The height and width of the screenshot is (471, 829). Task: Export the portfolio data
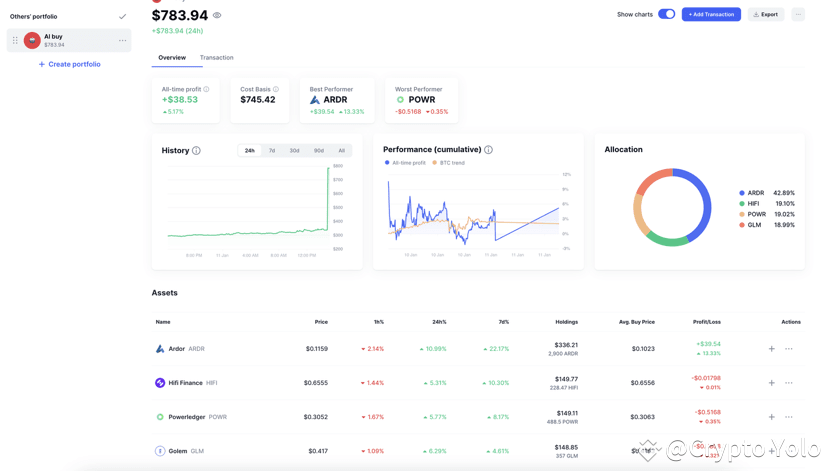click(x=766, y=14)
